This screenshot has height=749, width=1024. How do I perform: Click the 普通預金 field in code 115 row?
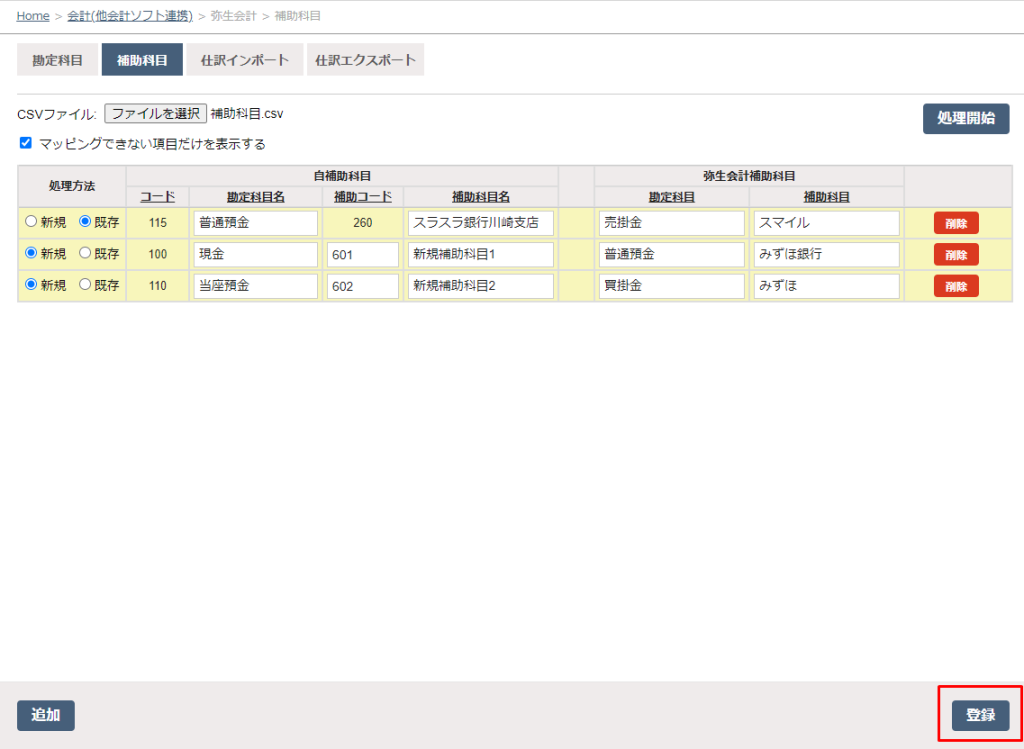[x=255, y=223]
